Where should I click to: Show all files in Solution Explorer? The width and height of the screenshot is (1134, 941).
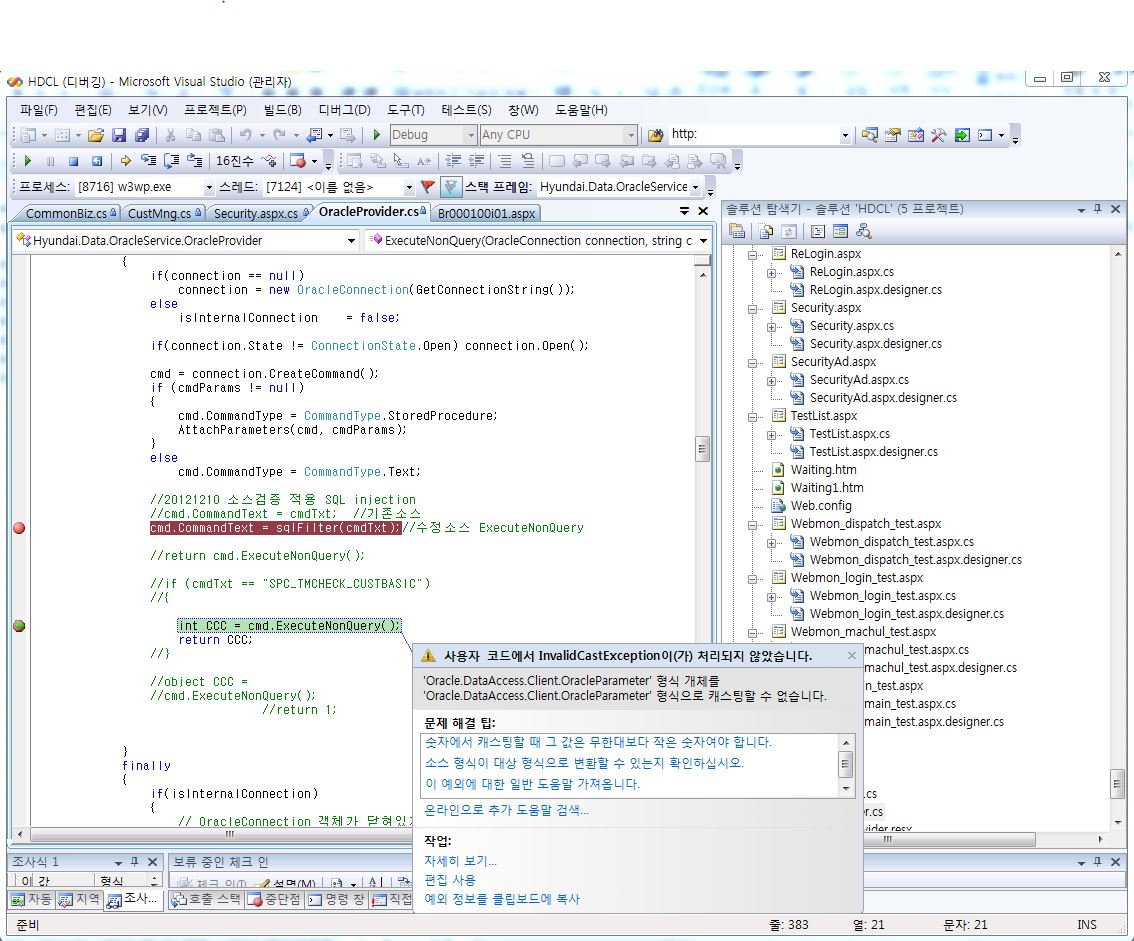pos(766,231)
